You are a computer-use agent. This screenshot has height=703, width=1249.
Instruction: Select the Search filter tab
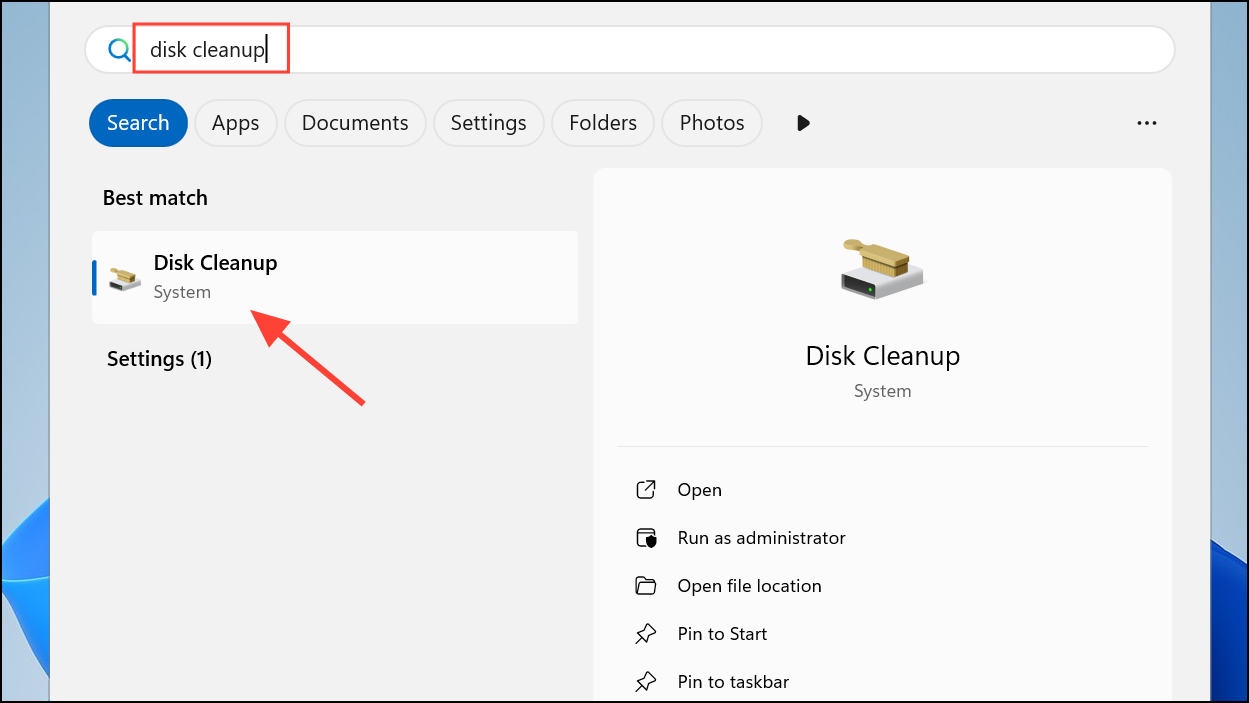pos(138,123)
